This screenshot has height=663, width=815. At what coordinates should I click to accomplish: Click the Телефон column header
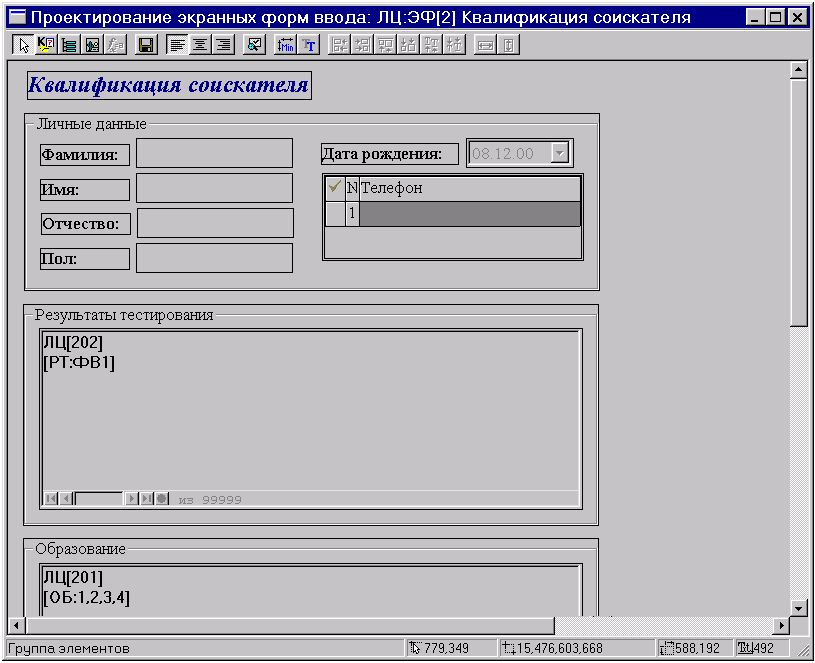(x=470, y=188)
